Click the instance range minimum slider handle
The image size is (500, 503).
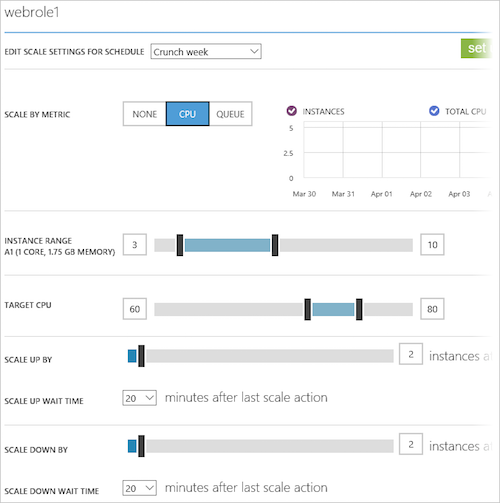[180, 245]
